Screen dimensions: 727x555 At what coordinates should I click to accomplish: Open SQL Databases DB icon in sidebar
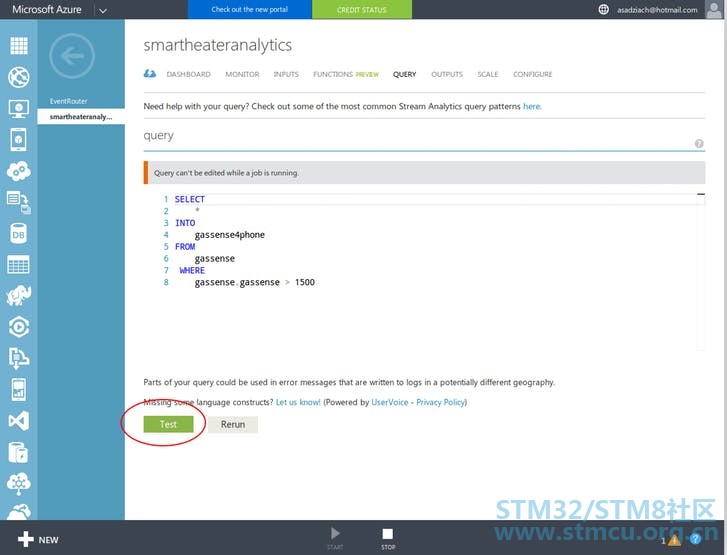(x=18, y=233)
